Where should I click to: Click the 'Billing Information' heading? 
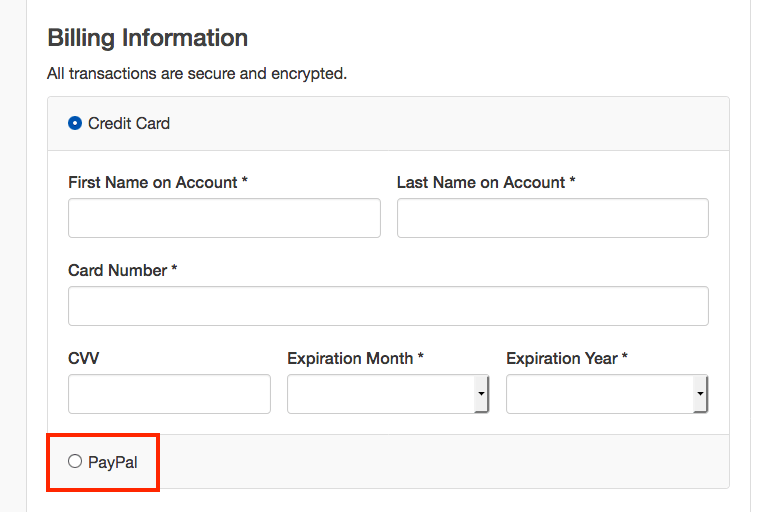[x=148, y=38]
